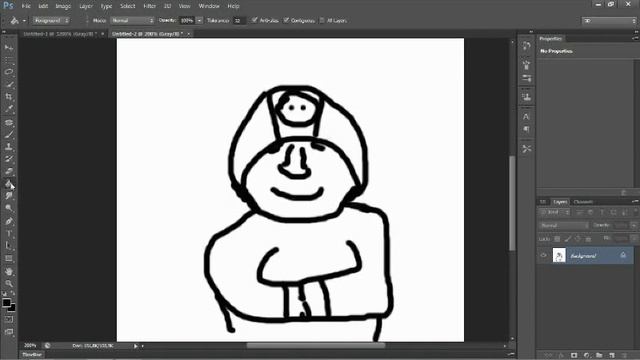Add a layer mask
The image size is (640, 360).
click(574, 356)
